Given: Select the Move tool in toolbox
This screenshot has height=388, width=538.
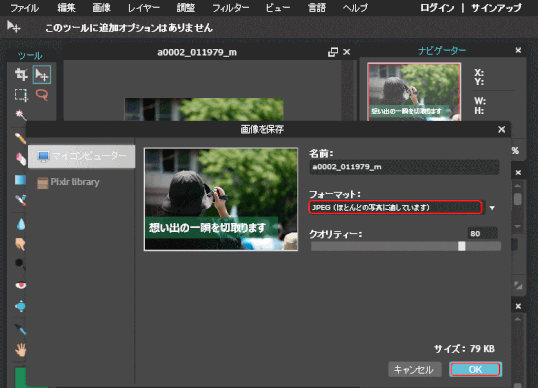Looking at the screenshot, I should [x=42, y=74].
